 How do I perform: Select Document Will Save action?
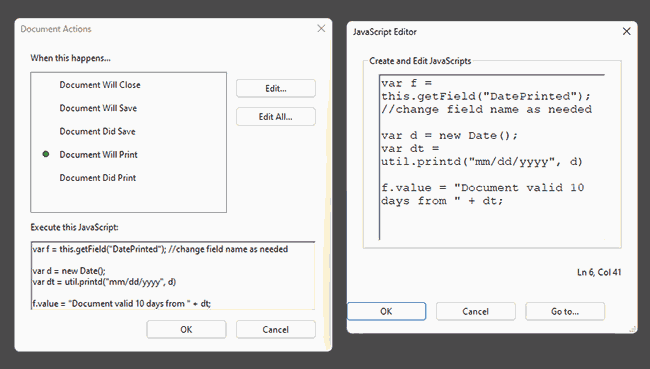pos(98,108)
